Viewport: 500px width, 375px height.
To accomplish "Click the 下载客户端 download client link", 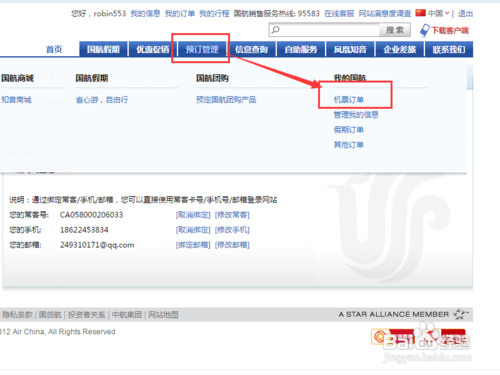I will click(x=450, y=30).
